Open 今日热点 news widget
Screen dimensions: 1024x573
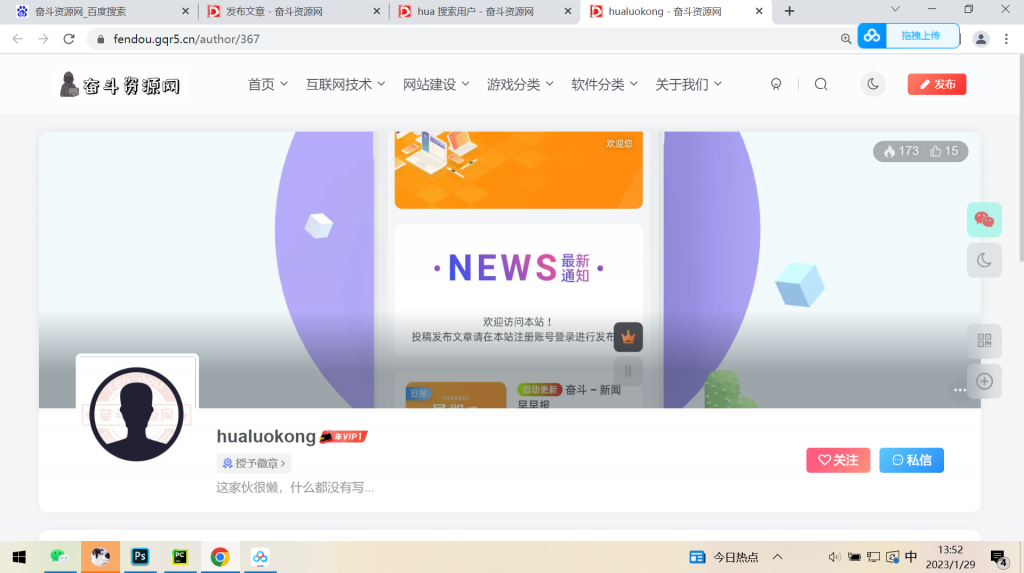pos(724,557)
